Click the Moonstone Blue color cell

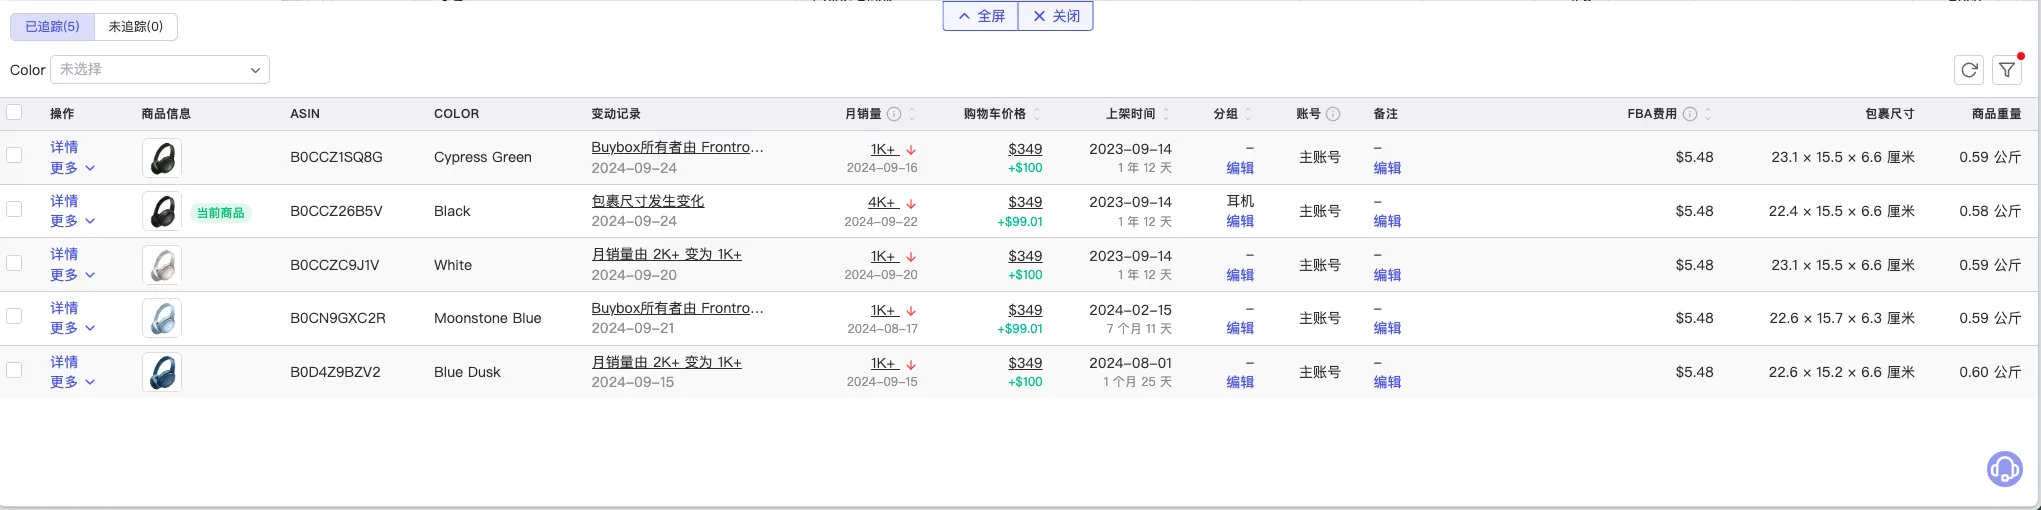click(487, 318)
